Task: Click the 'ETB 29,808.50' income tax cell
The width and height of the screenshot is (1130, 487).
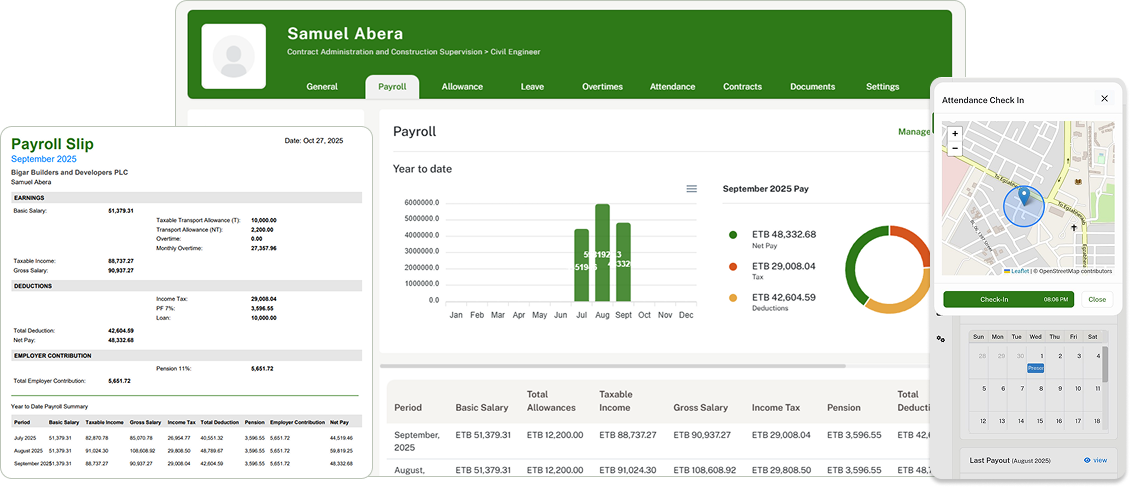Action: [780, 470]
